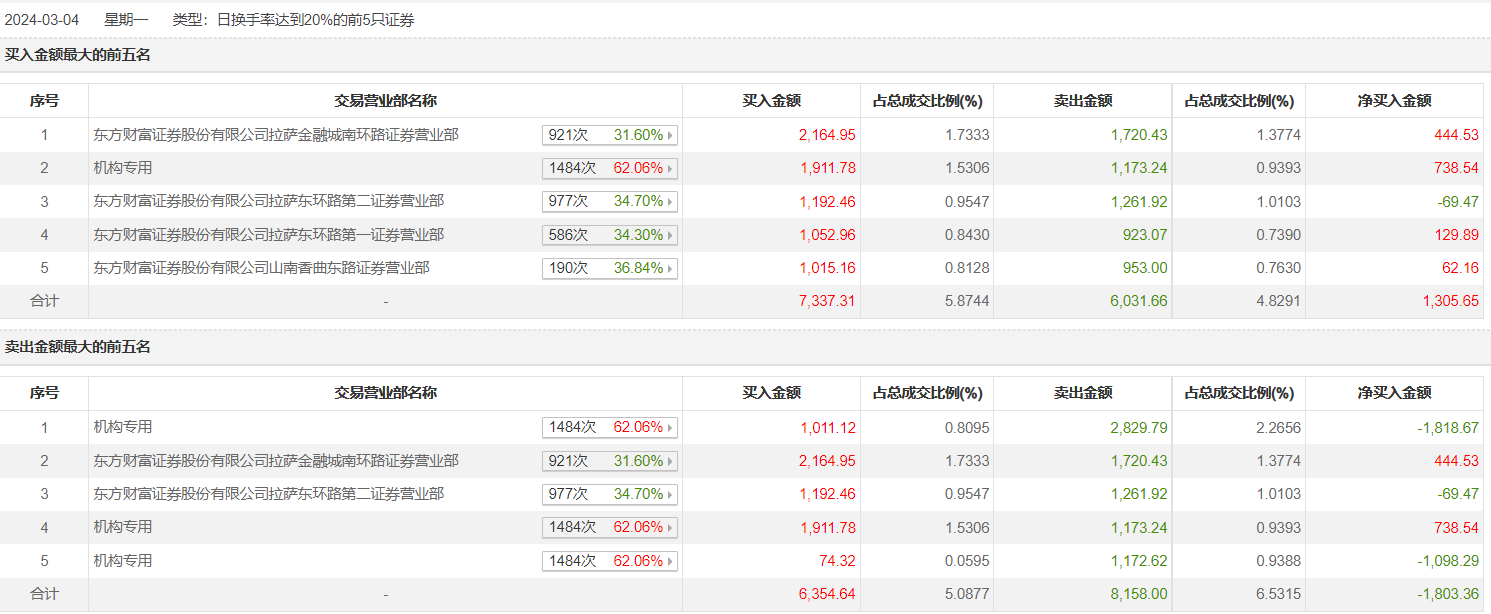Open 977次 34.70% dropdown in top buy table
The height and width of the screenshot is (614, 1491).
point(670,202)
